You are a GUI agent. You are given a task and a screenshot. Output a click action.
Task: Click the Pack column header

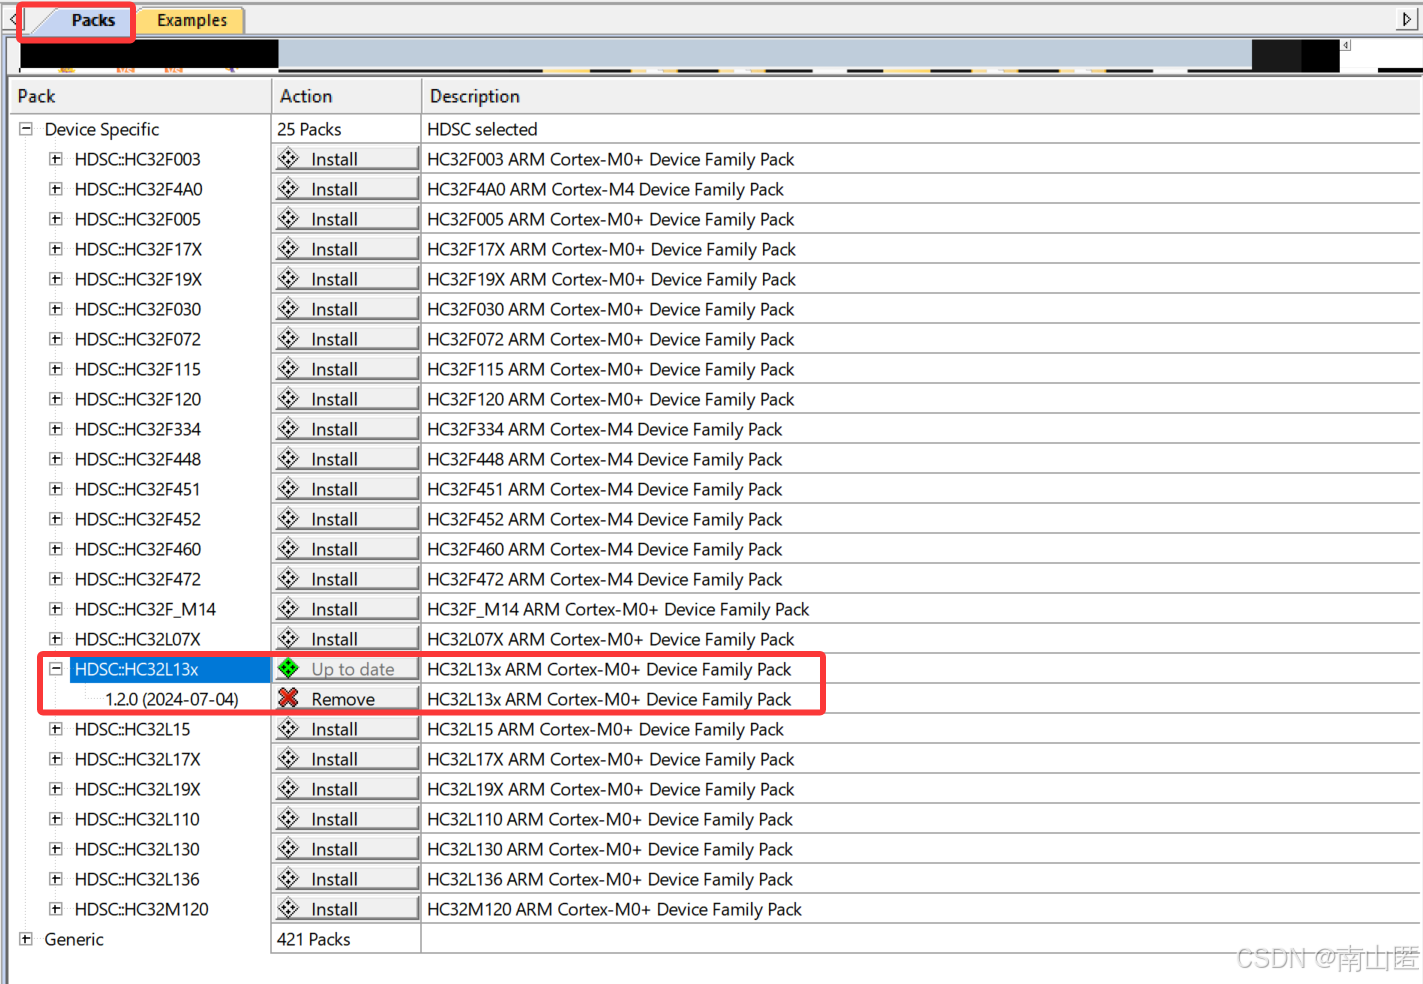click(x=141, y=96)
